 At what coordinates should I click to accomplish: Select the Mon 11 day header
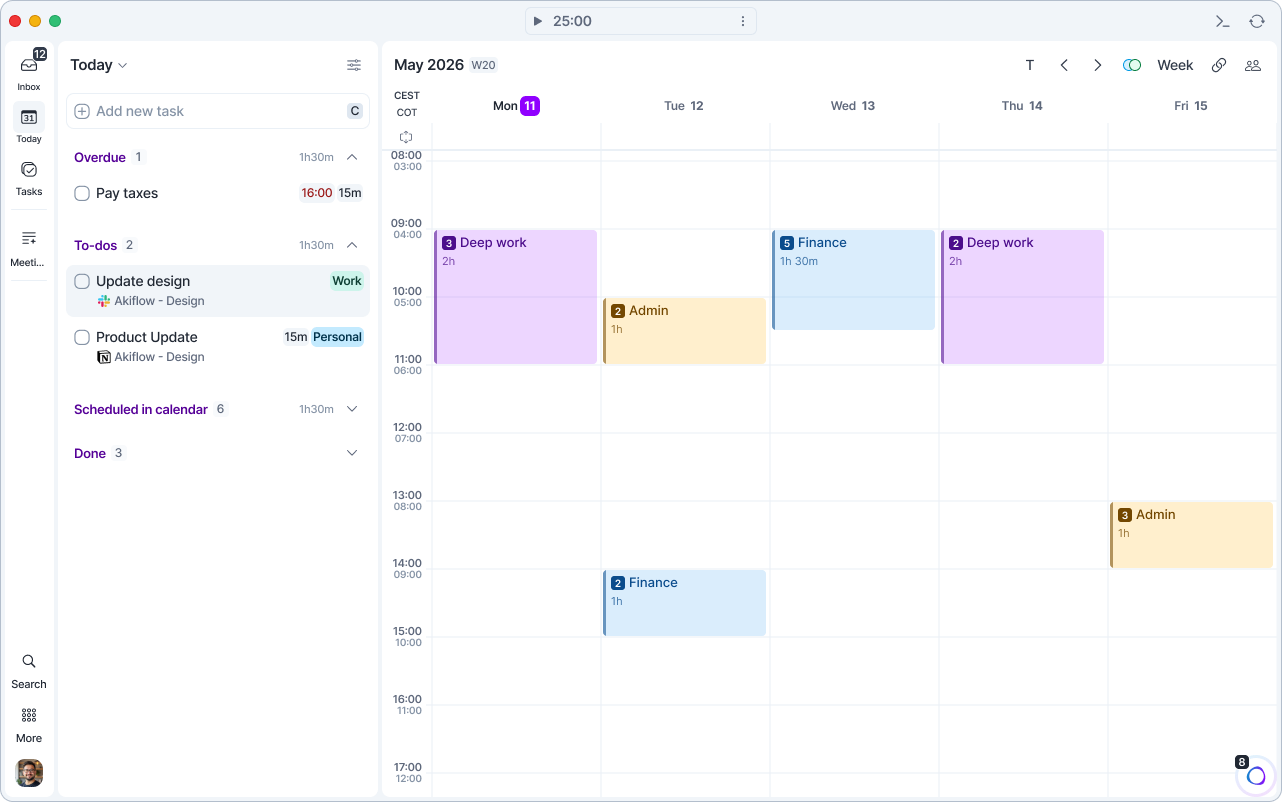click(516, 106)
